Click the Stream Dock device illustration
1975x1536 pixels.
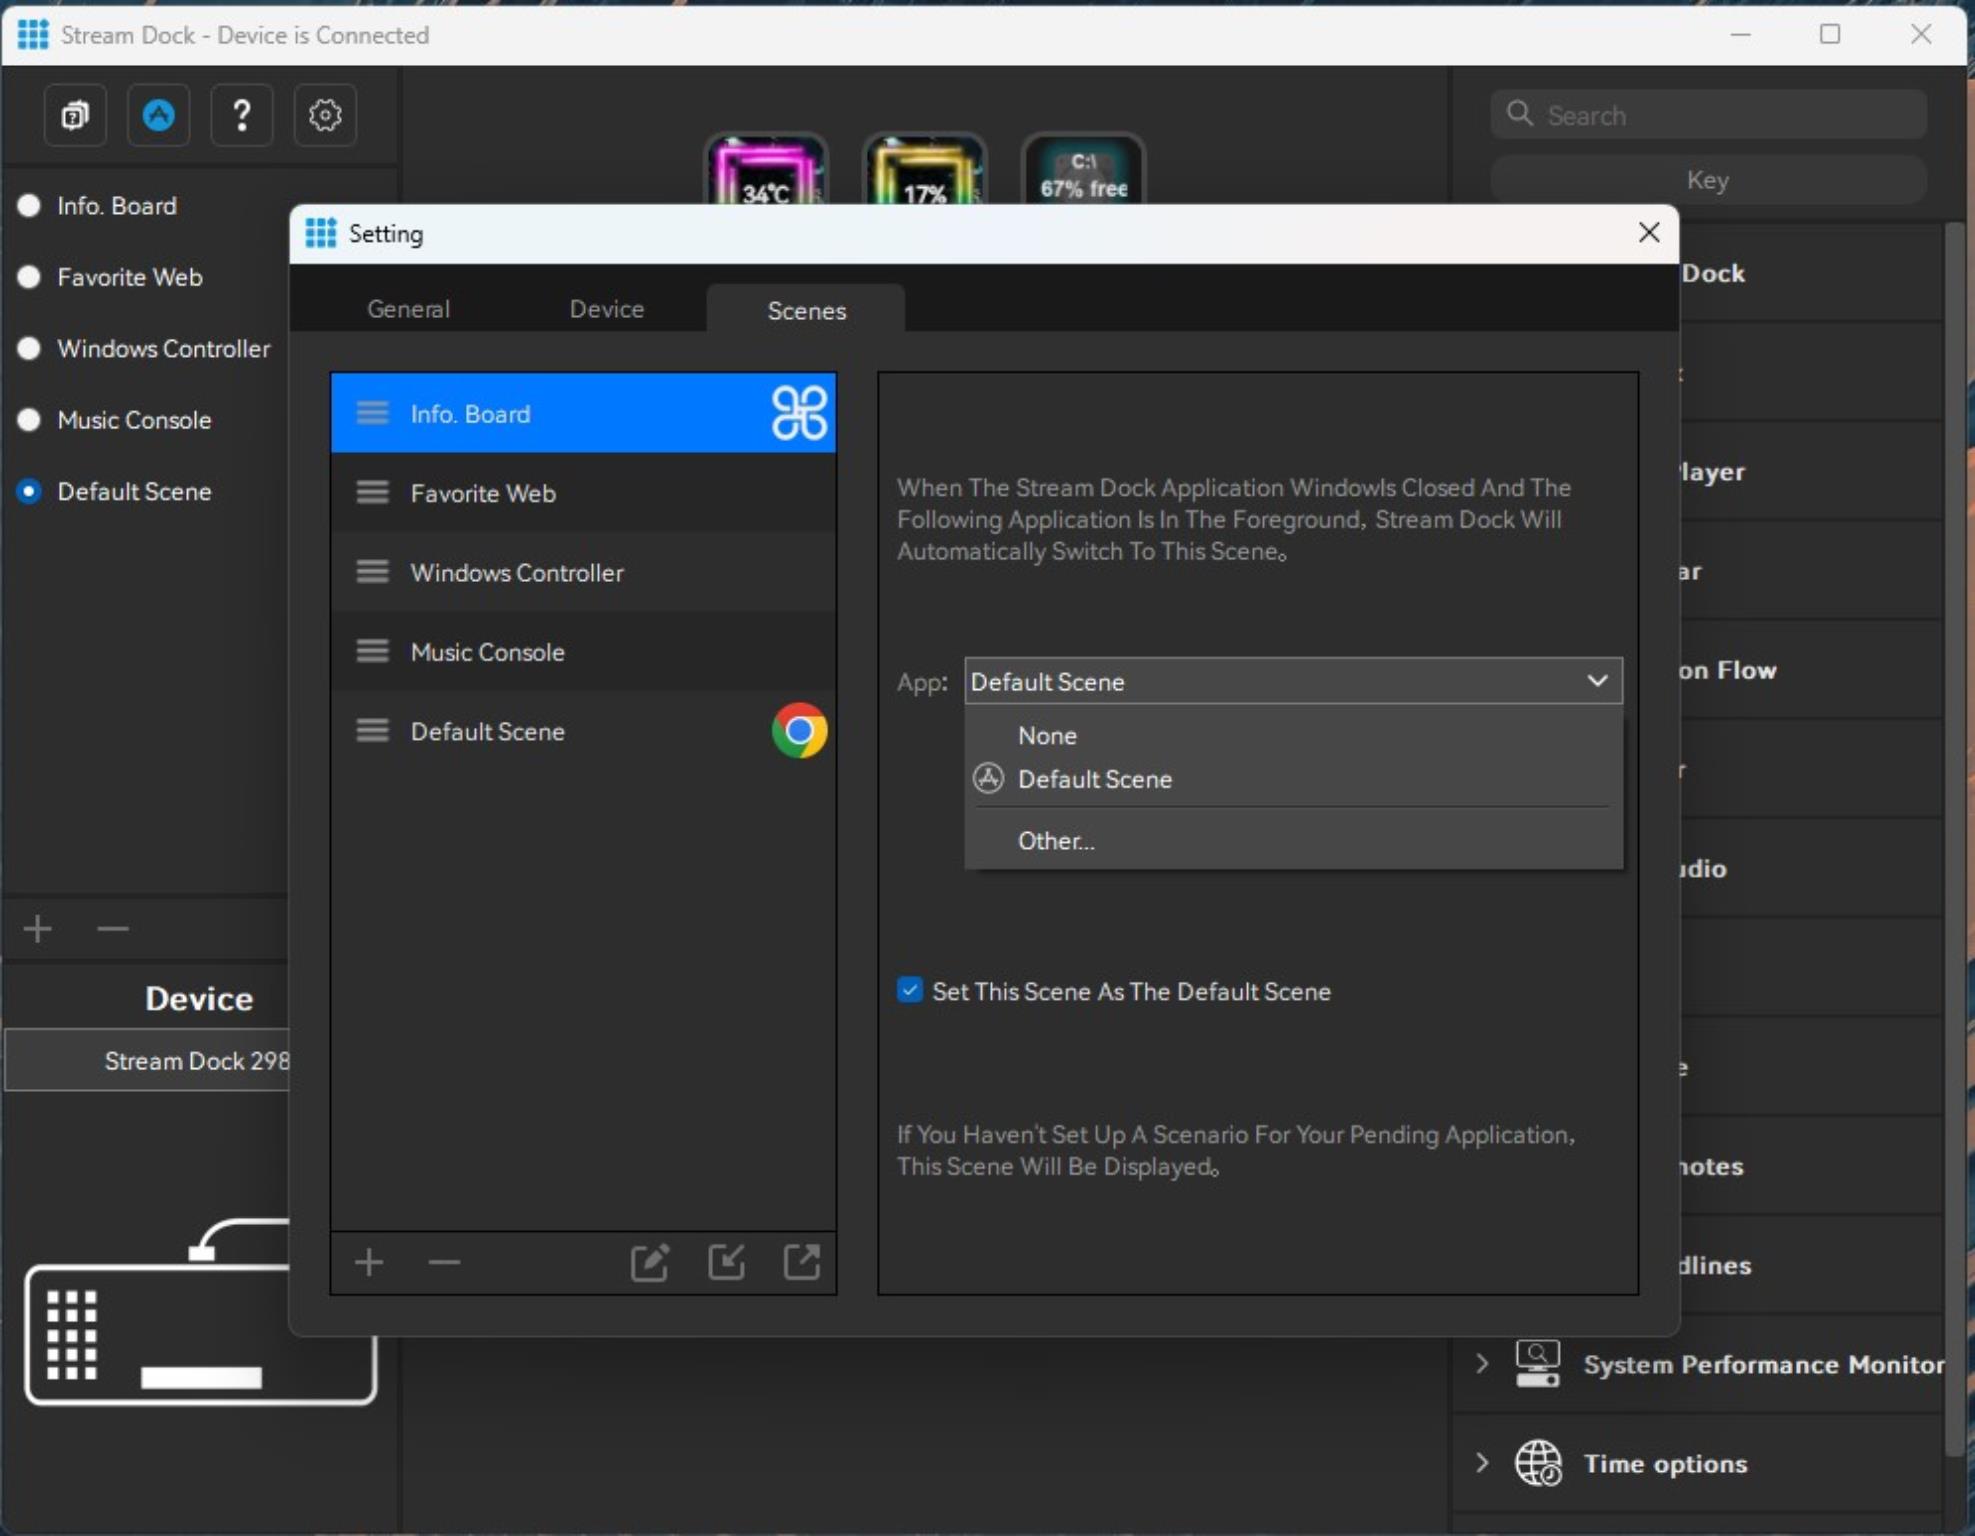tap(200, 1312)
